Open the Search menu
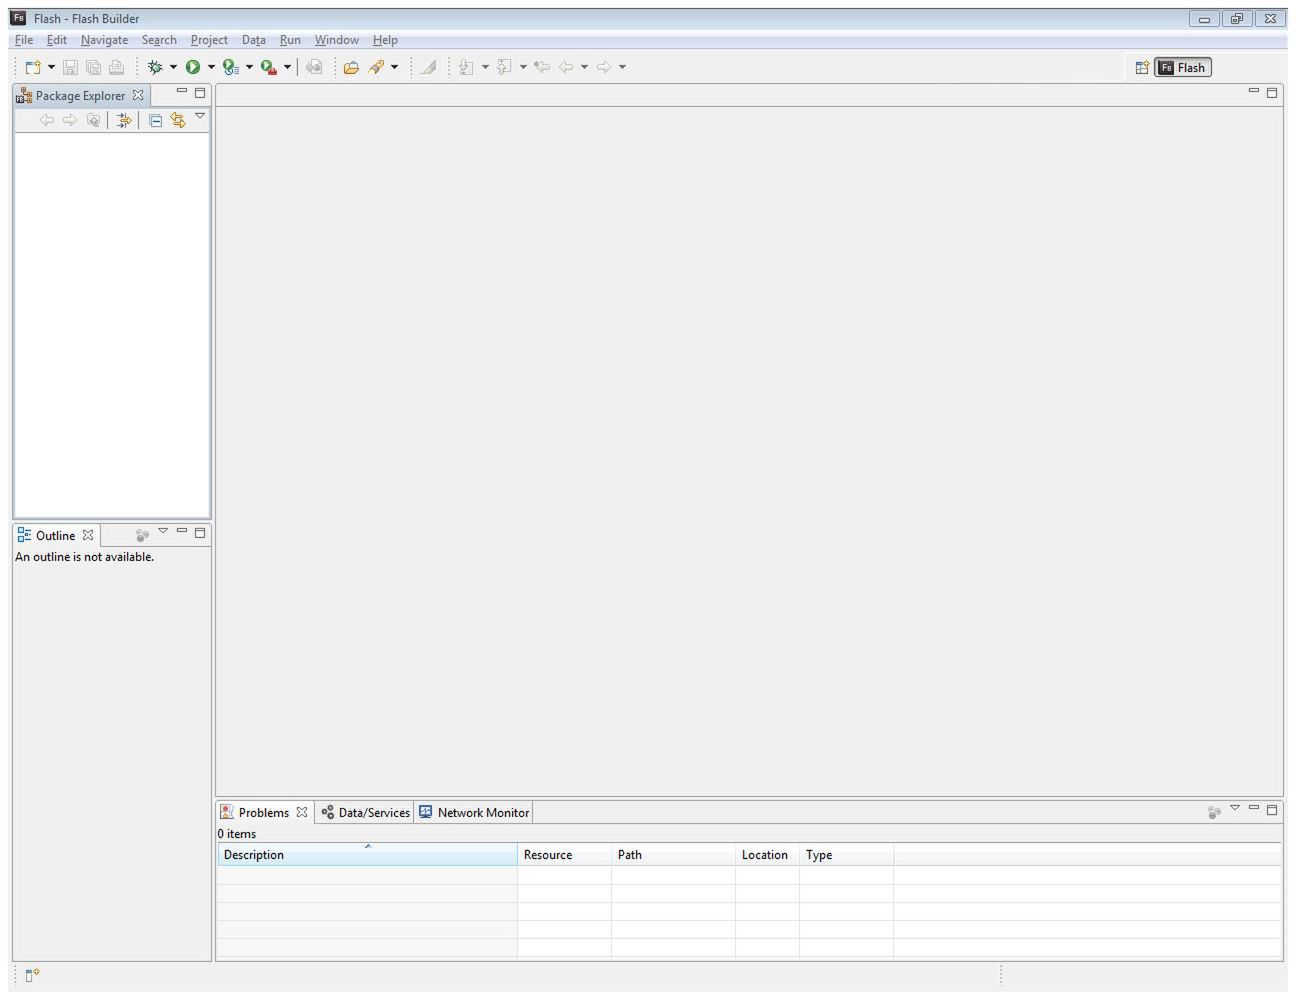 click(x=159, y=40)
